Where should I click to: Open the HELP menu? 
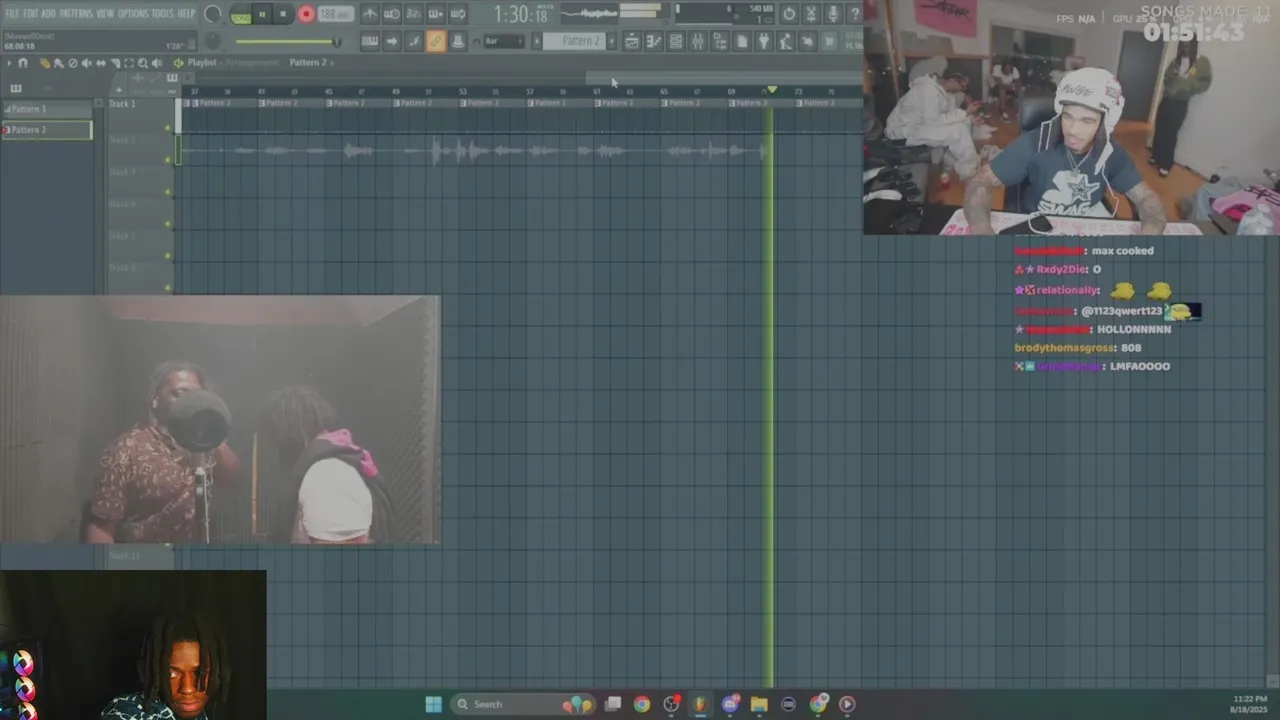point(186,14)
